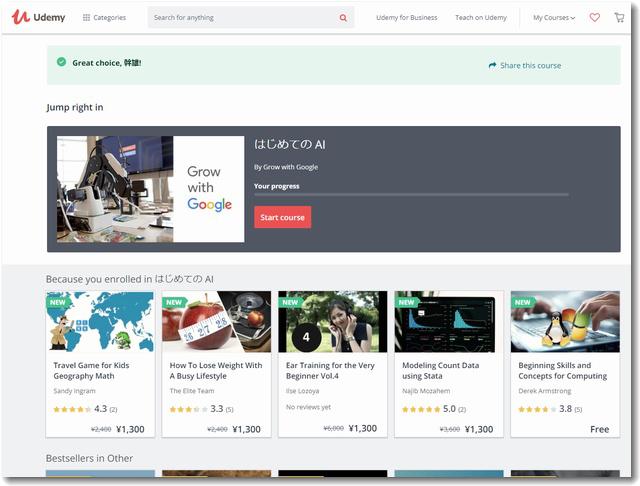Open the Grow with Google course thumbnail
This screenshot has height=486, width=640.
pyautogui.click(x=150, y=188)
